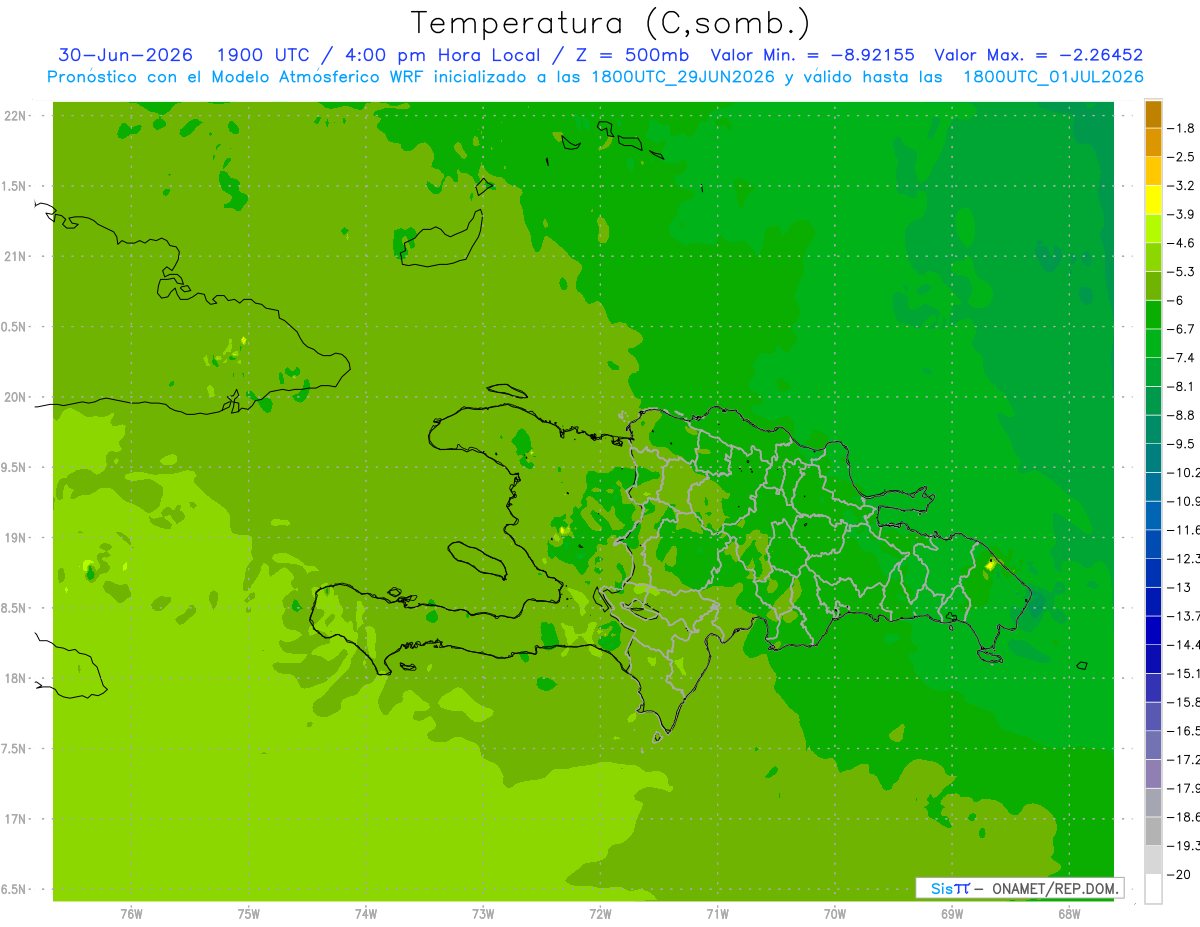Click the "-1.8" colorbar value
This screenshot has width=1200, height=927.
[x=1181, y=128]
